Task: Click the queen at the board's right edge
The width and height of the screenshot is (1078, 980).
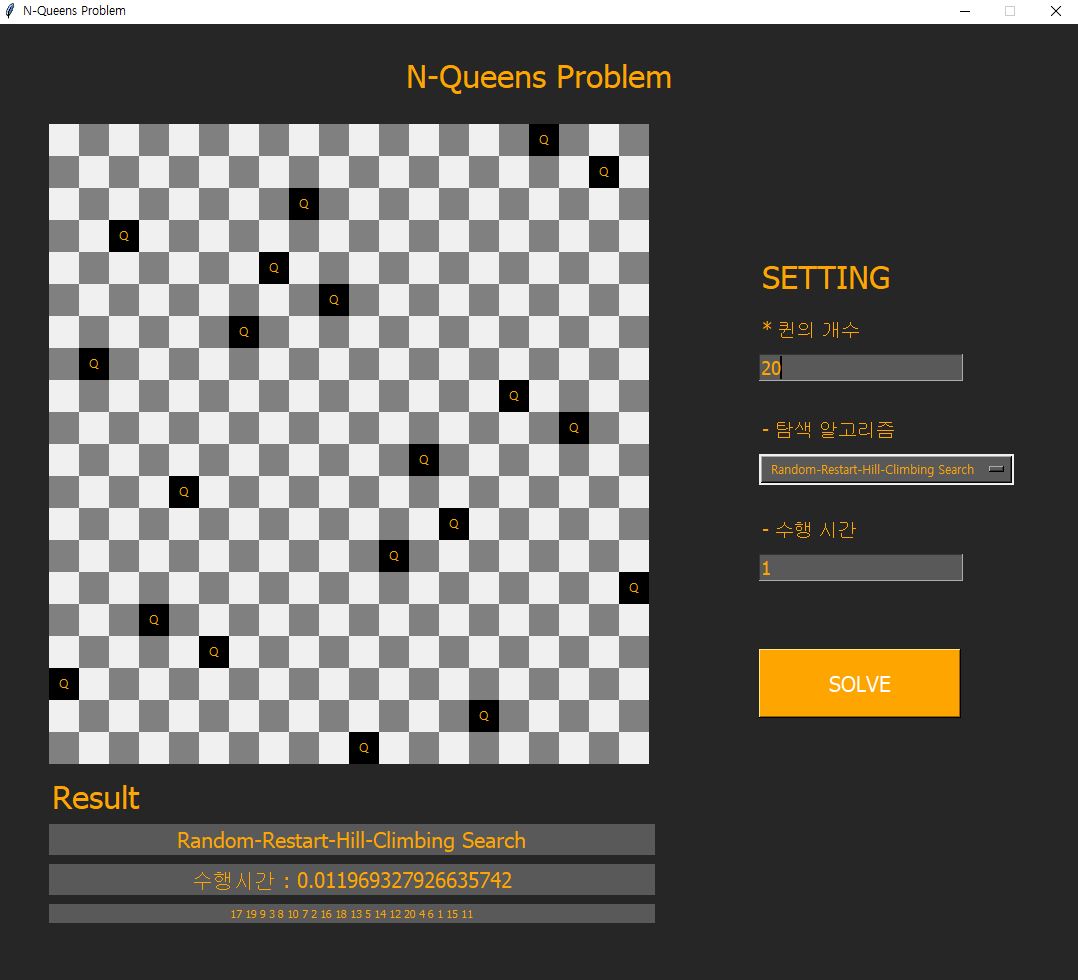Action: (633, 588)
